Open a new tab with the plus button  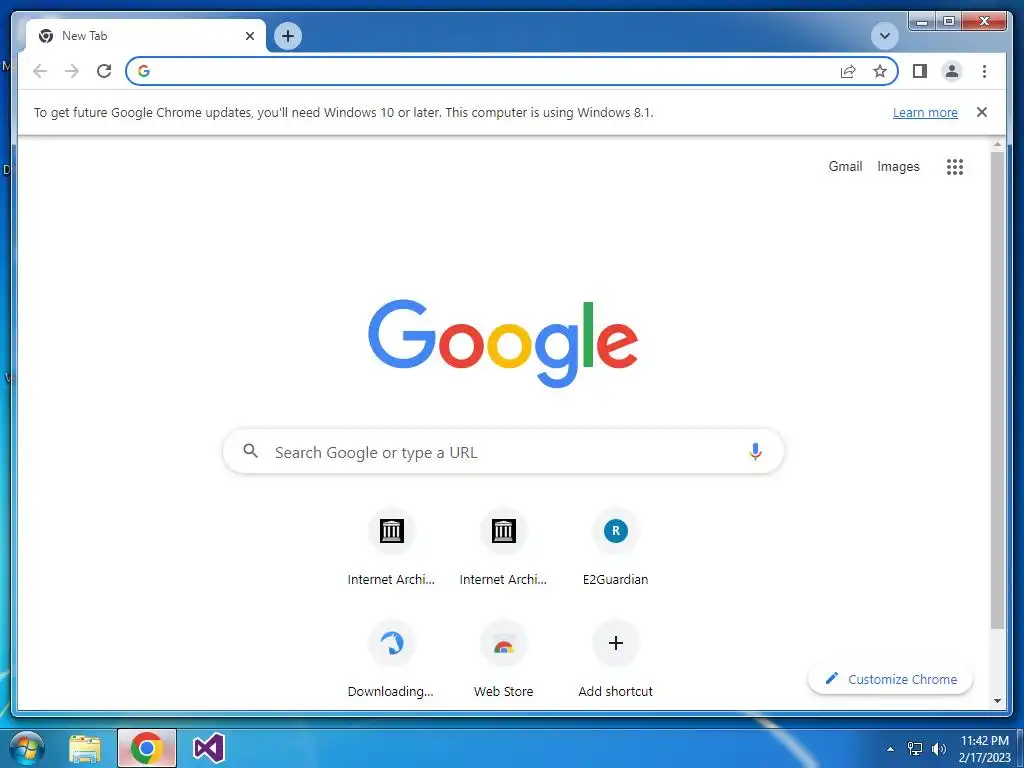[288, 36]
